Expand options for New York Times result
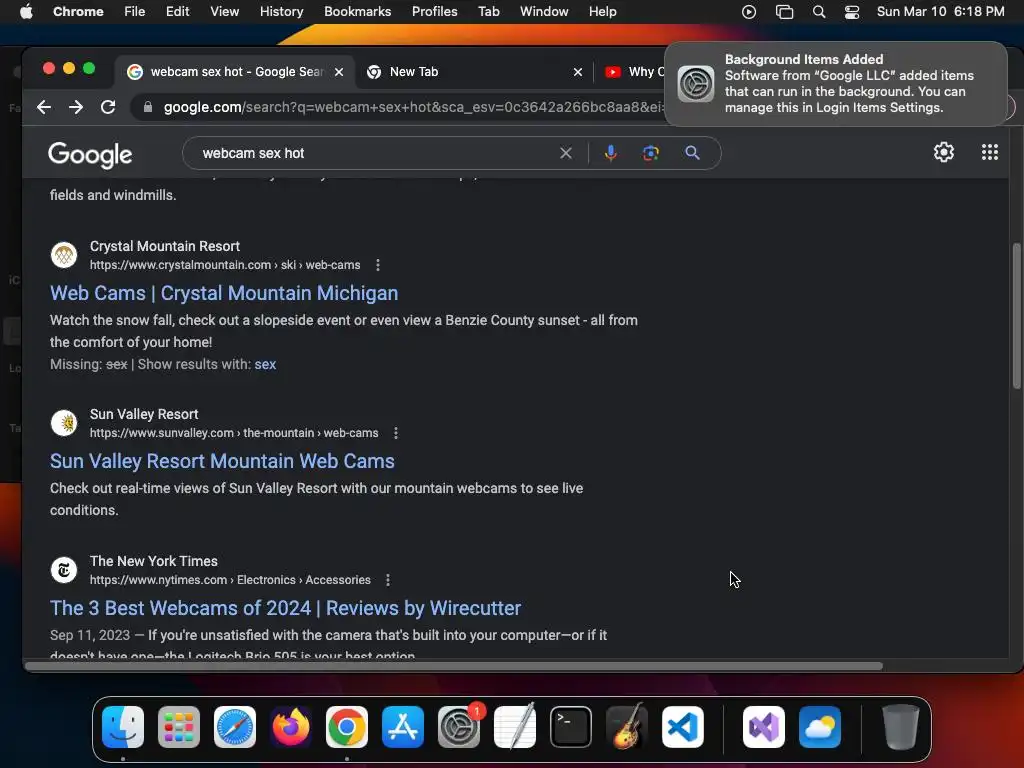Image resolution: width=1024 pixels, height=768 pixels. click(x=387, y=580)
